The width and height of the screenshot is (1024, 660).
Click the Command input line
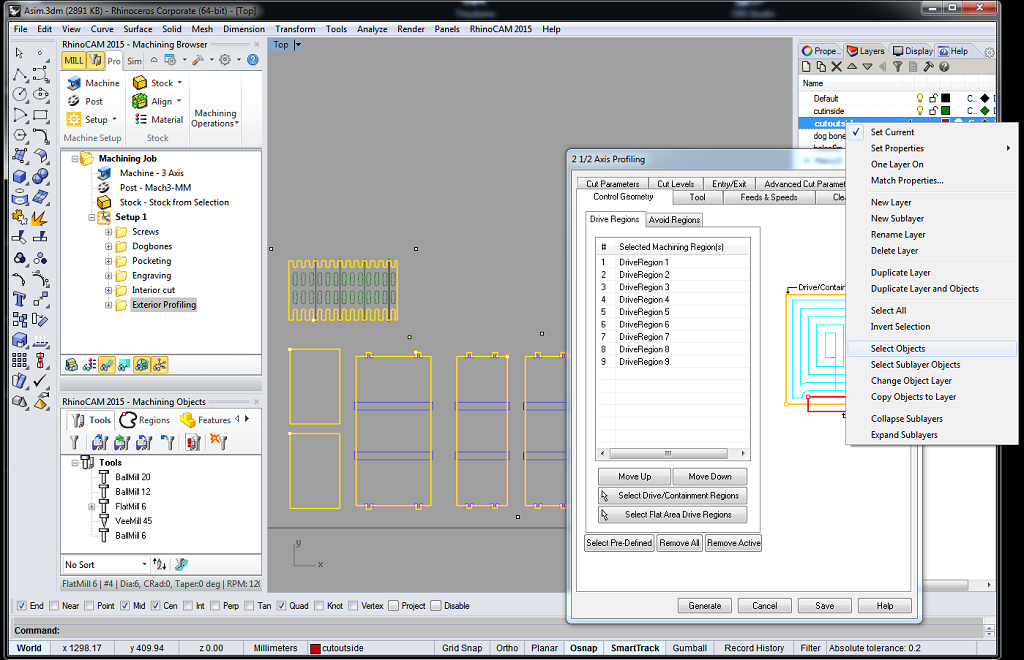[498, 631]
